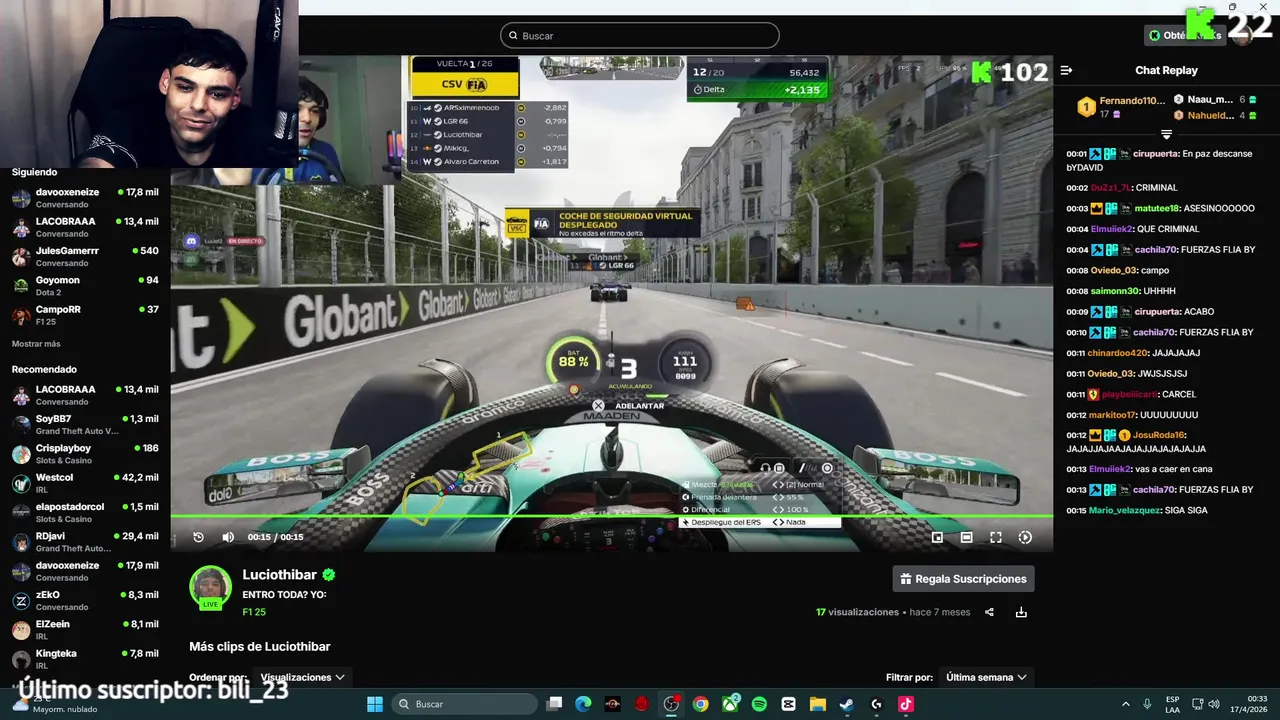Image resolution: width=1280 pixels, height=720 pixels.
Task: Toggle theater mode in video player
Action: (966, 537)
